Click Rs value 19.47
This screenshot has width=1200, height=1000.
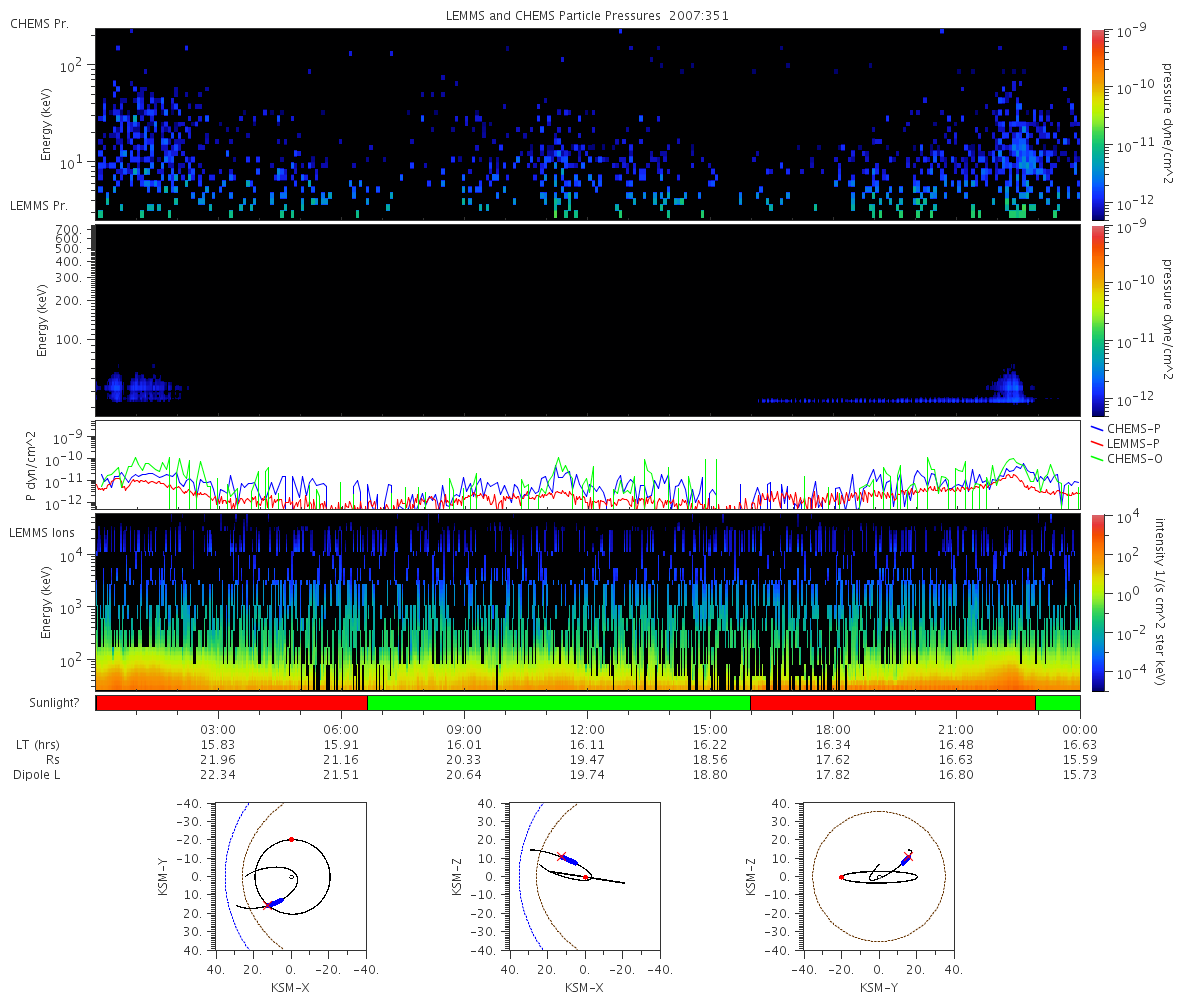[x=588, y=760]
